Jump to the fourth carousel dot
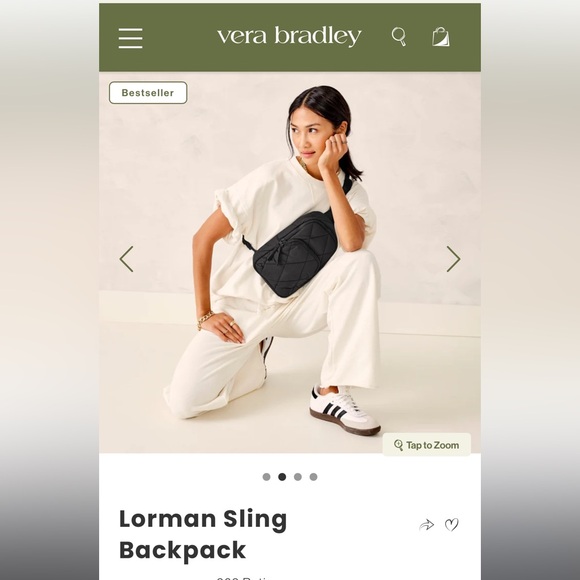 coord(313,477)
